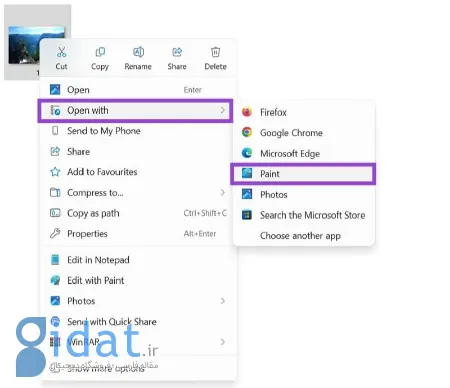Click the Share icon in top row

tap(177, 52)
